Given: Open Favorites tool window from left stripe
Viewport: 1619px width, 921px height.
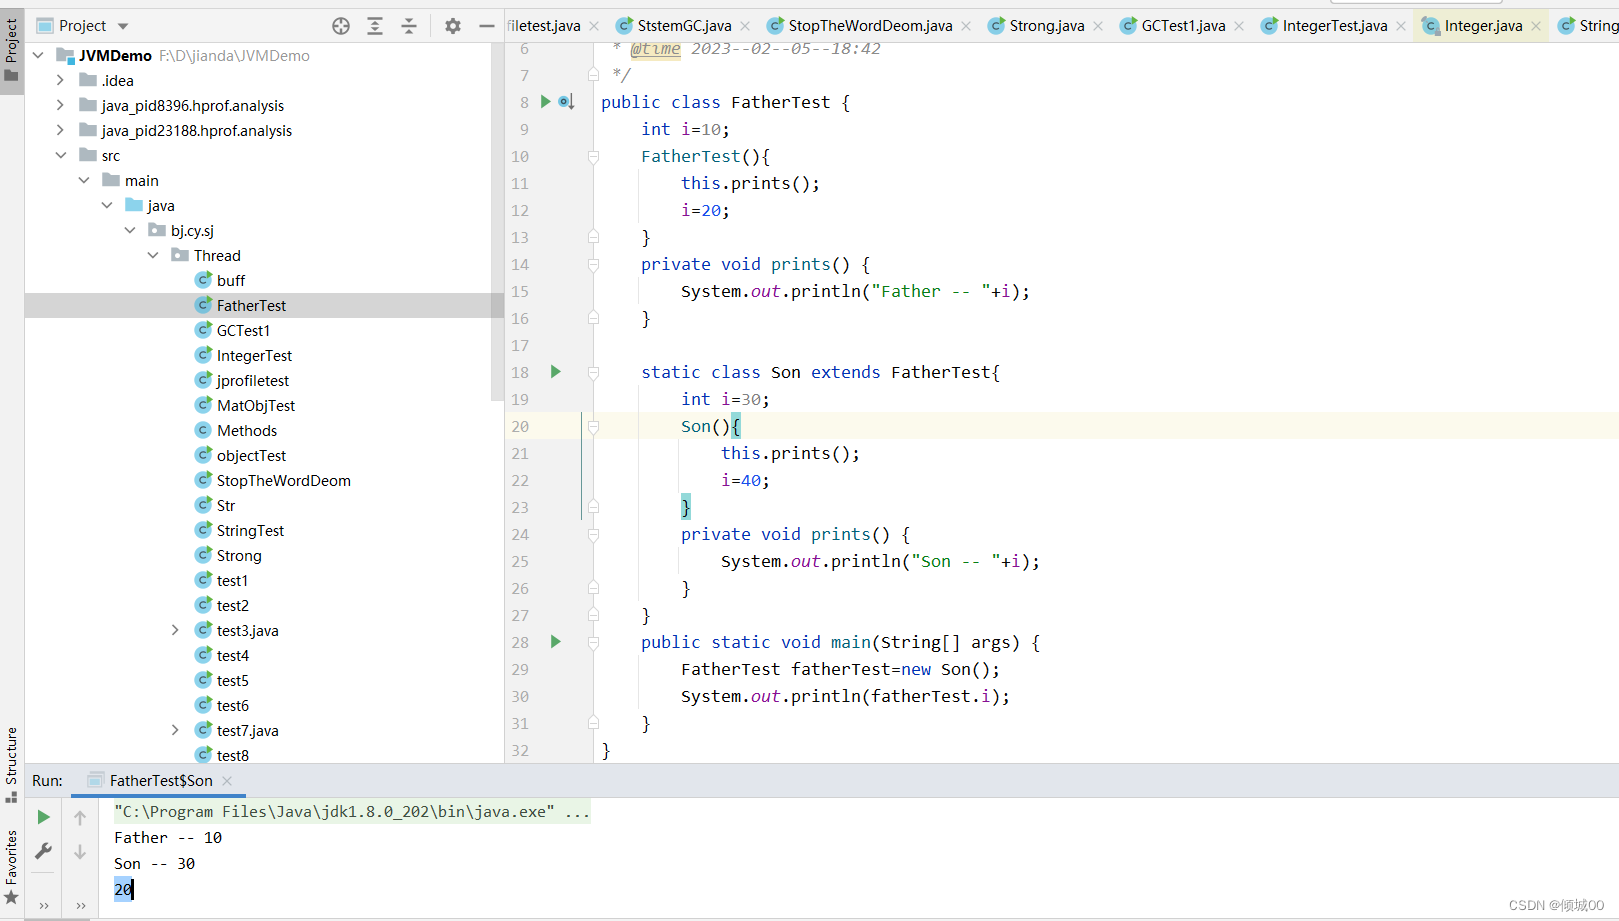Looking at the screenshot, I should (12, 867).
